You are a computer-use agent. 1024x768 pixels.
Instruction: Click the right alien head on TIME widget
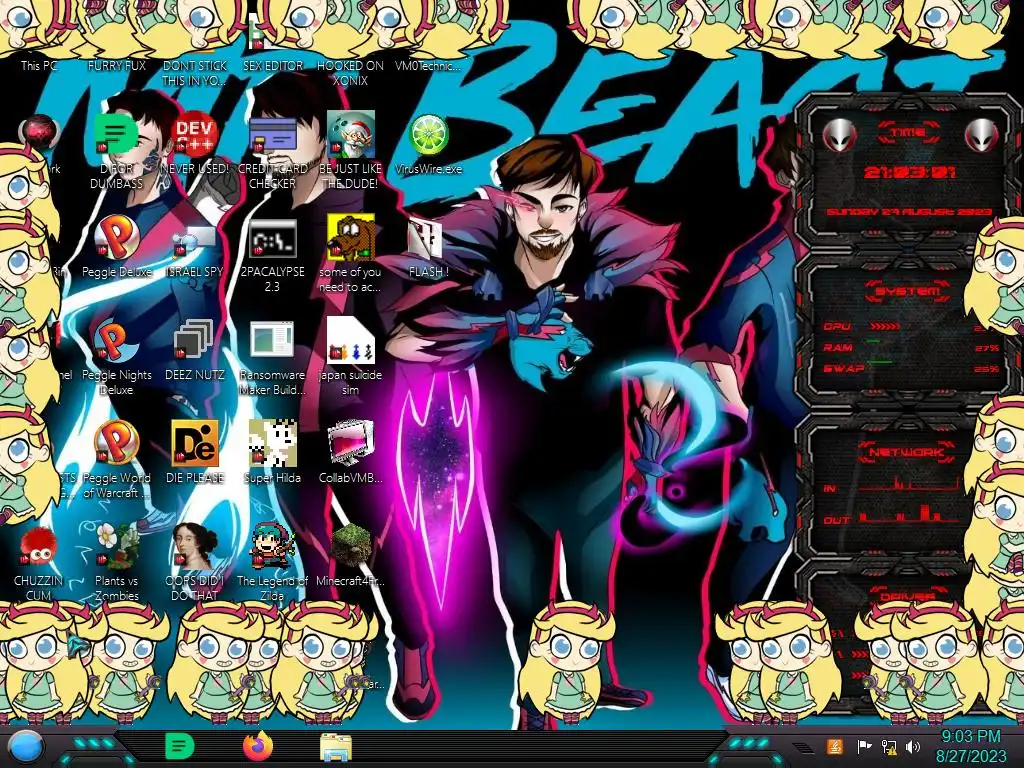pos(982,135)
